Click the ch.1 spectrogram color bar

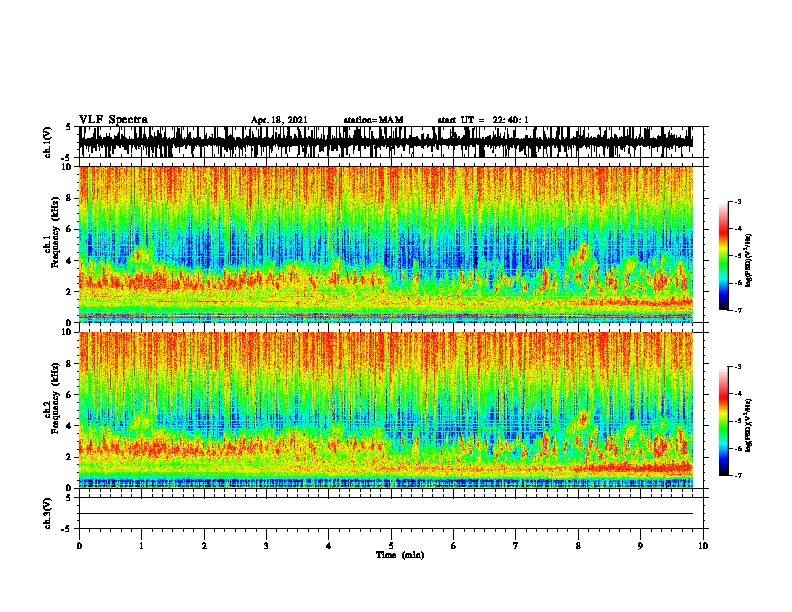pos(723,256)
